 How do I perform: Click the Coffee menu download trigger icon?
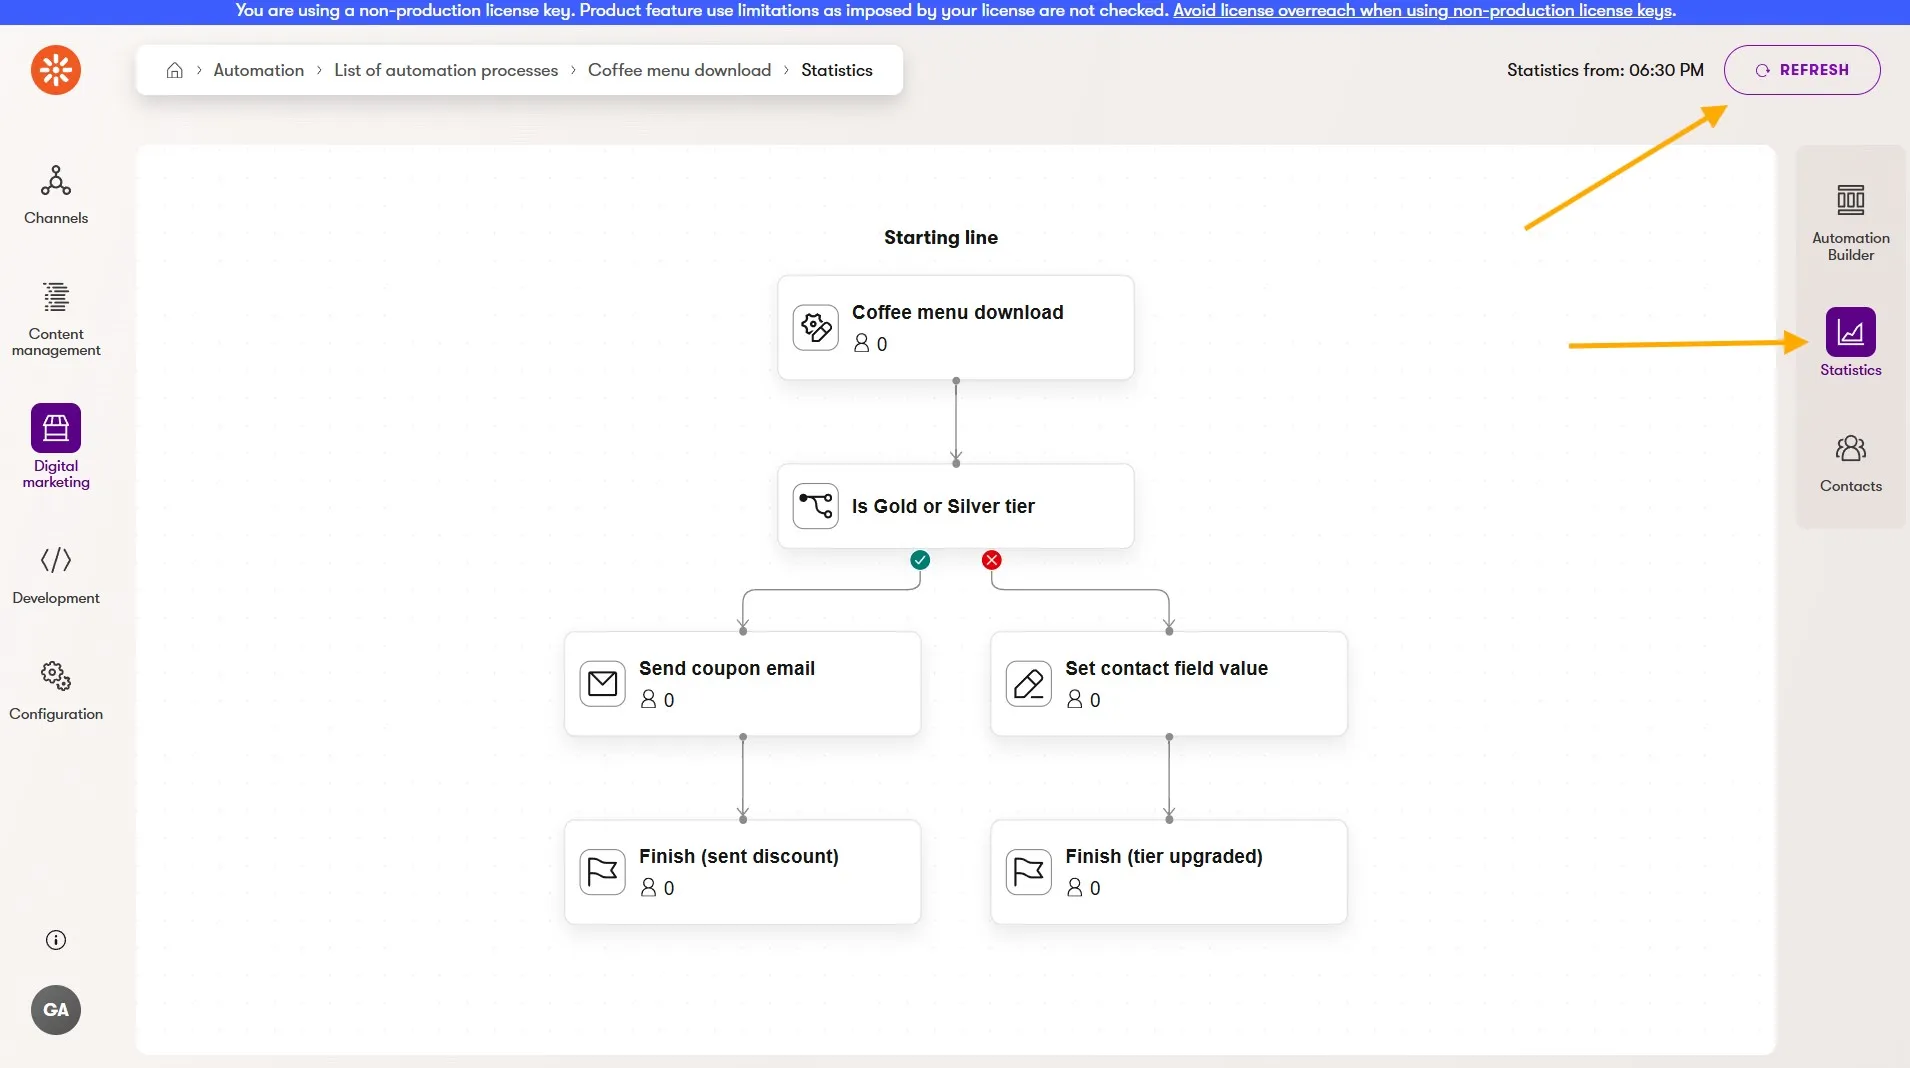(816, 328)
